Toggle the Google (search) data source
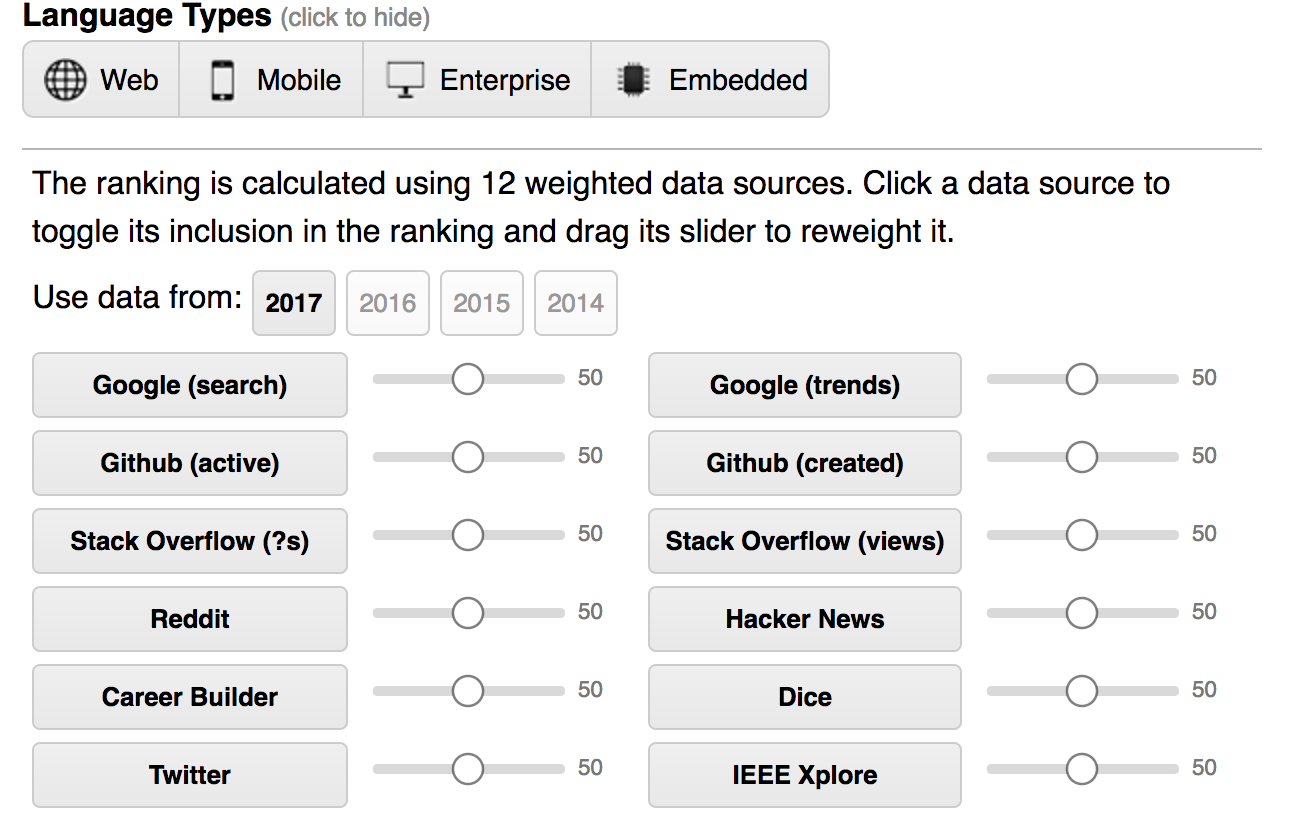 (189, 385)
